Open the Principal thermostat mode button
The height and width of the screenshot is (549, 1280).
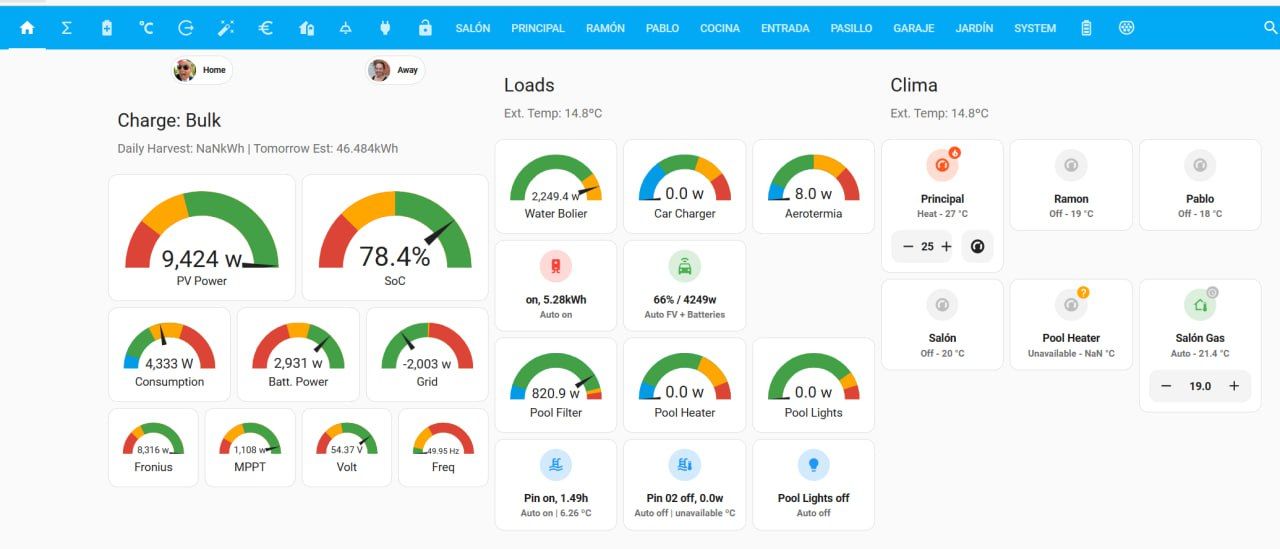977,246
